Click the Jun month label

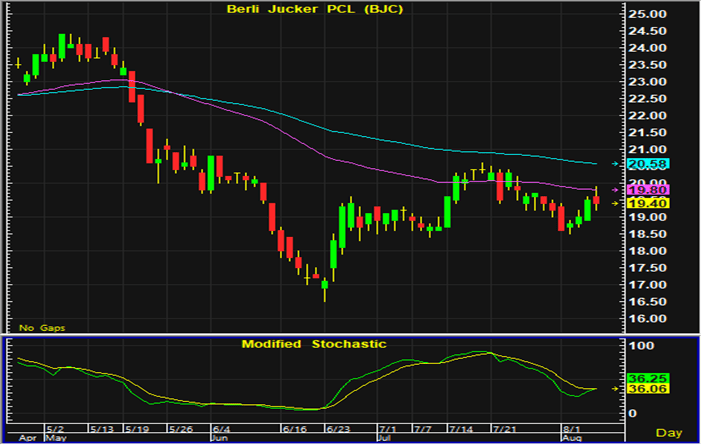pyautogui.click(x=218, y=438)
